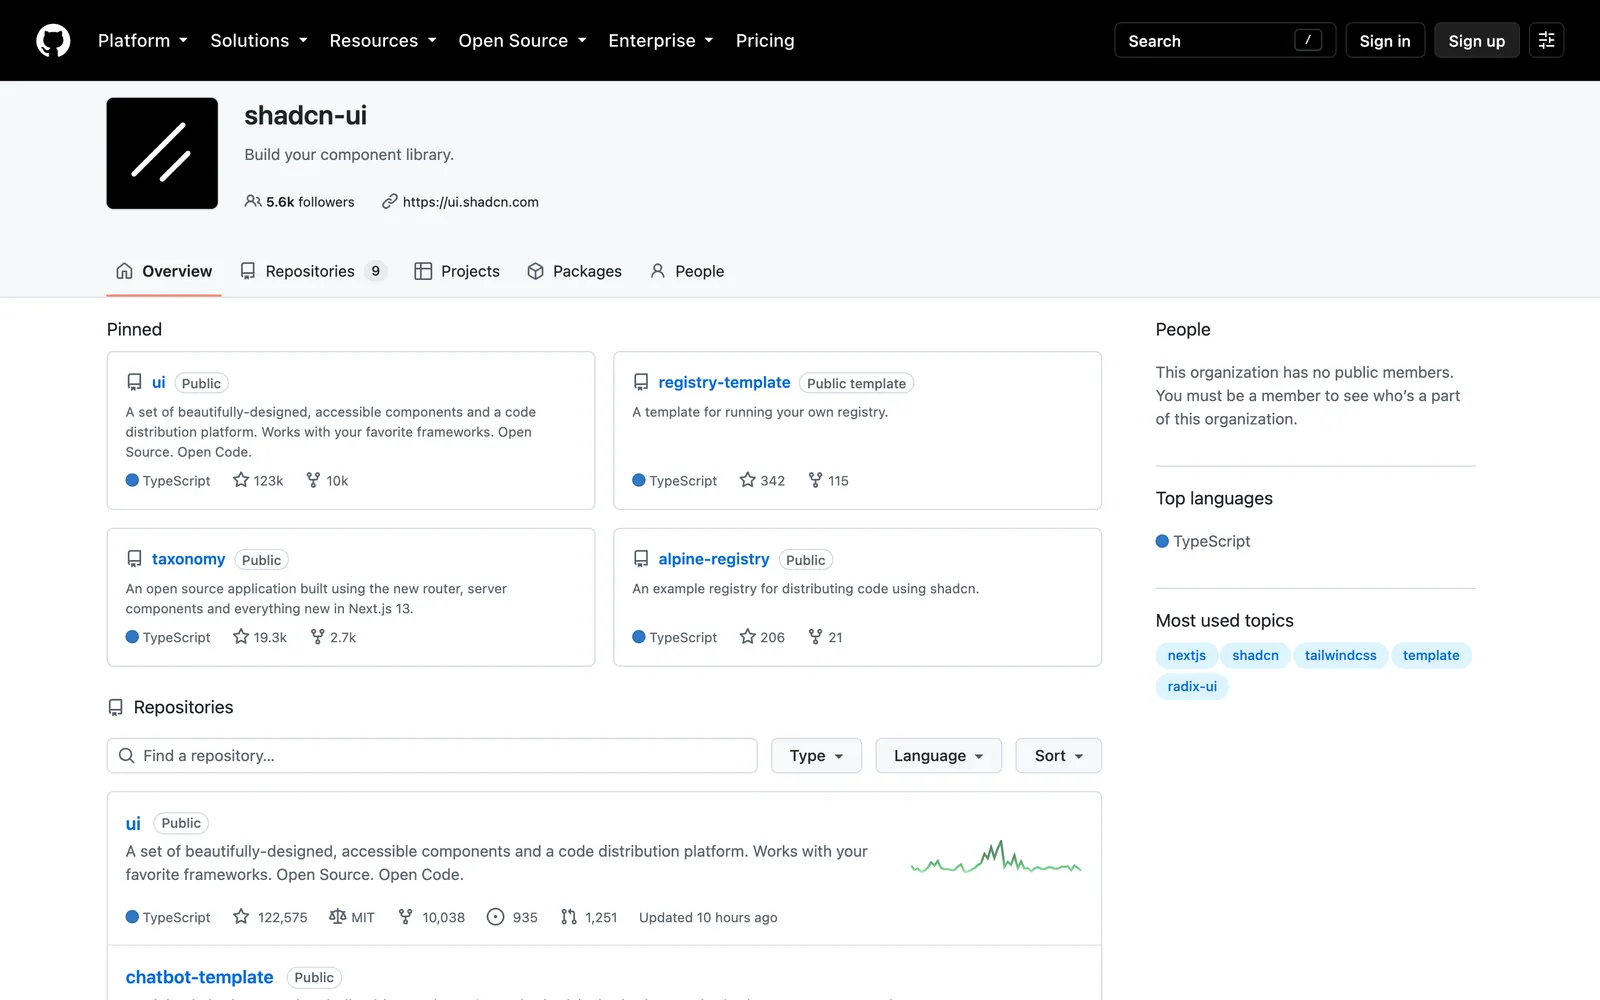Click the GitHub Octocat logo

pyautogui.click(x=53, y=41)
